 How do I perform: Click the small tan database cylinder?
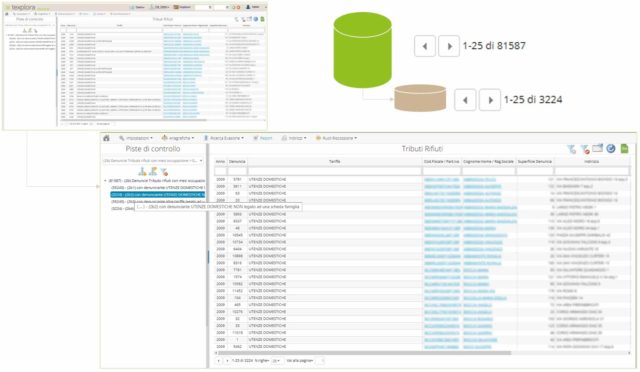[420, 98]
